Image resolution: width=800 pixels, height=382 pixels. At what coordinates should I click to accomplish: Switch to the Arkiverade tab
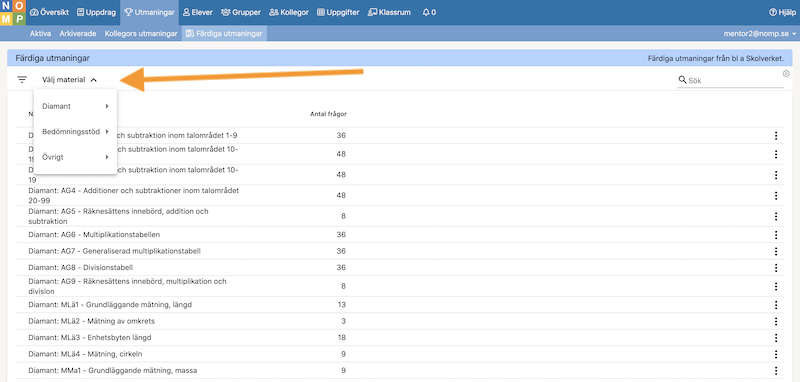[x=78, y=34]
